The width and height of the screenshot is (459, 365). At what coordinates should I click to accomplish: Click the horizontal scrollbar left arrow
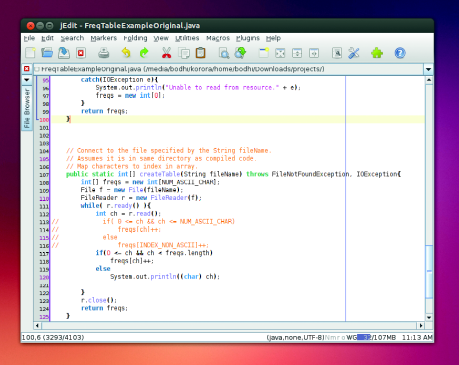click(x=37, y=325)
